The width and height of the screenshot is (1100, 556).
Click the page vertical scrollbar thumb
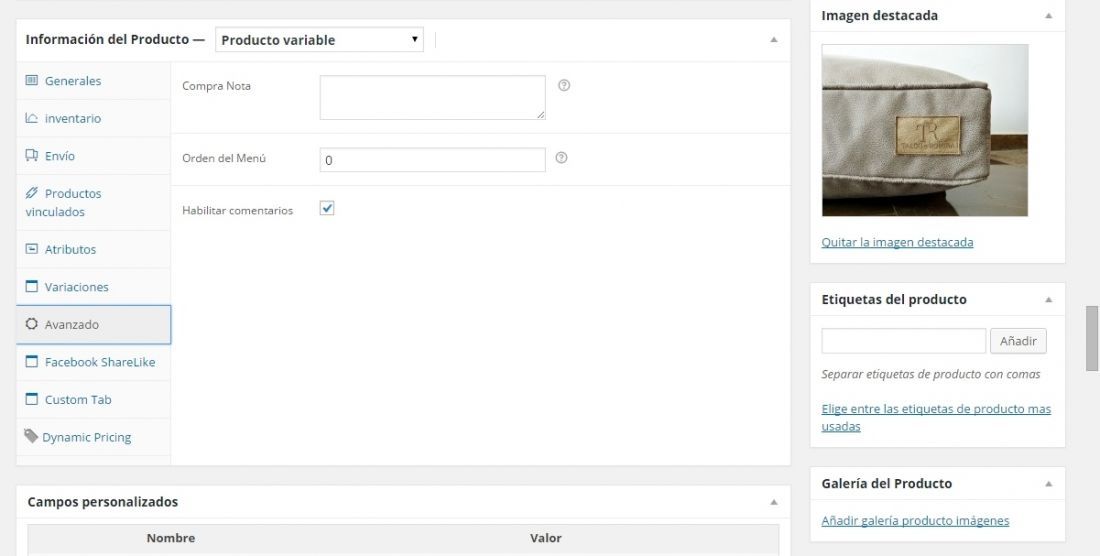1092,338
